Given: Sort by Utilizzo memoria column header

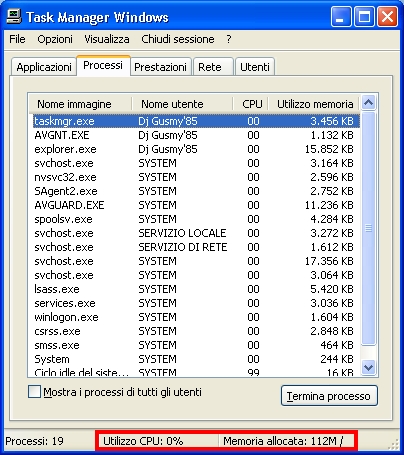Looking at the screenshot, I should pyautogui.click(x=314, y=104).
